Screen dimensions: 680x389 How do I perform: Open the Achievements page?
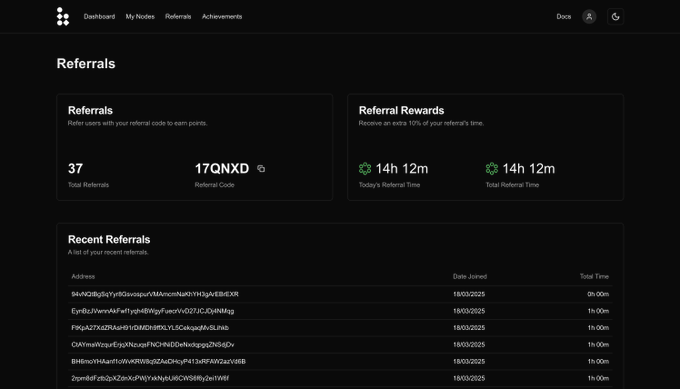(222, 16)
